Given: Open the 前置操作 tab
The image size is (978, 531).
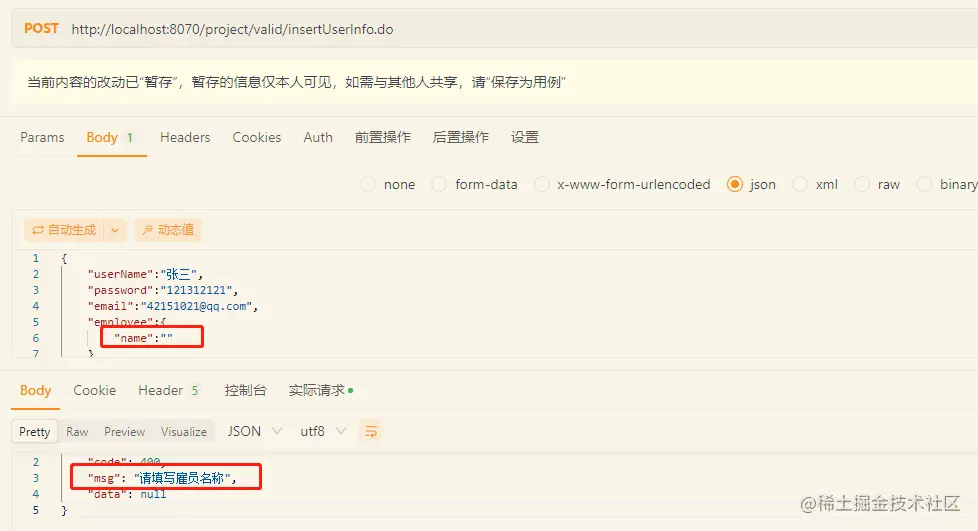Looking at the screenshot, I should (383, 137).
